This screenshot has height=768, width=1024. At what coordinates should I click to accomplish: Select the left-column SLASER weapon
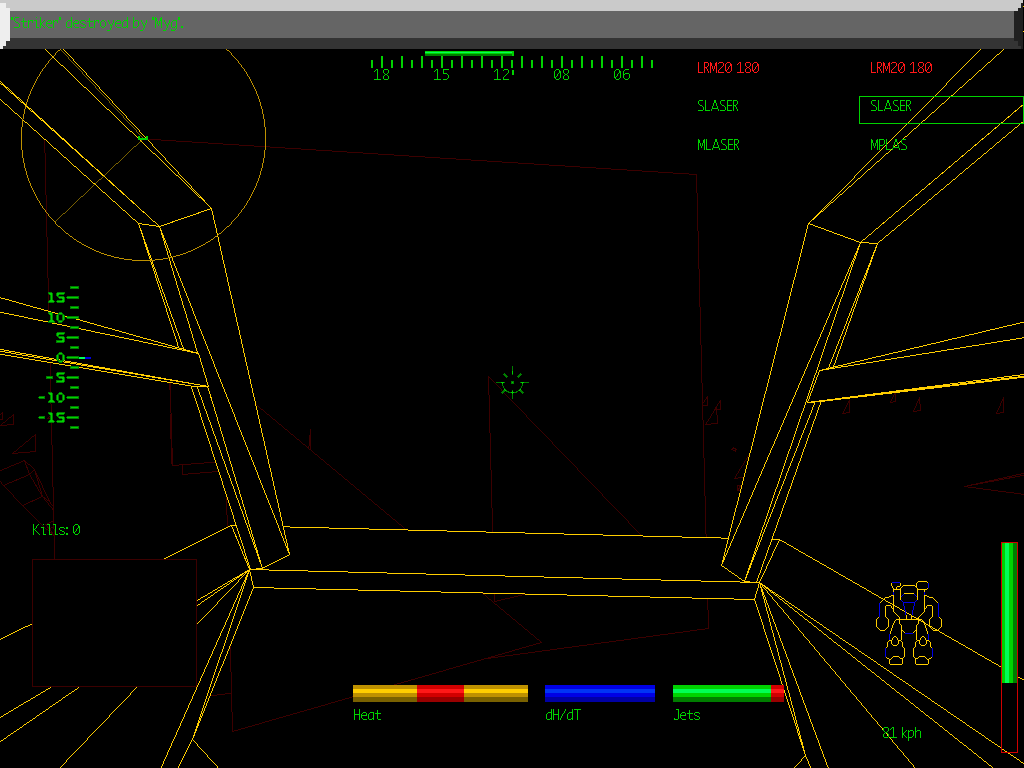tap(718, 106)
